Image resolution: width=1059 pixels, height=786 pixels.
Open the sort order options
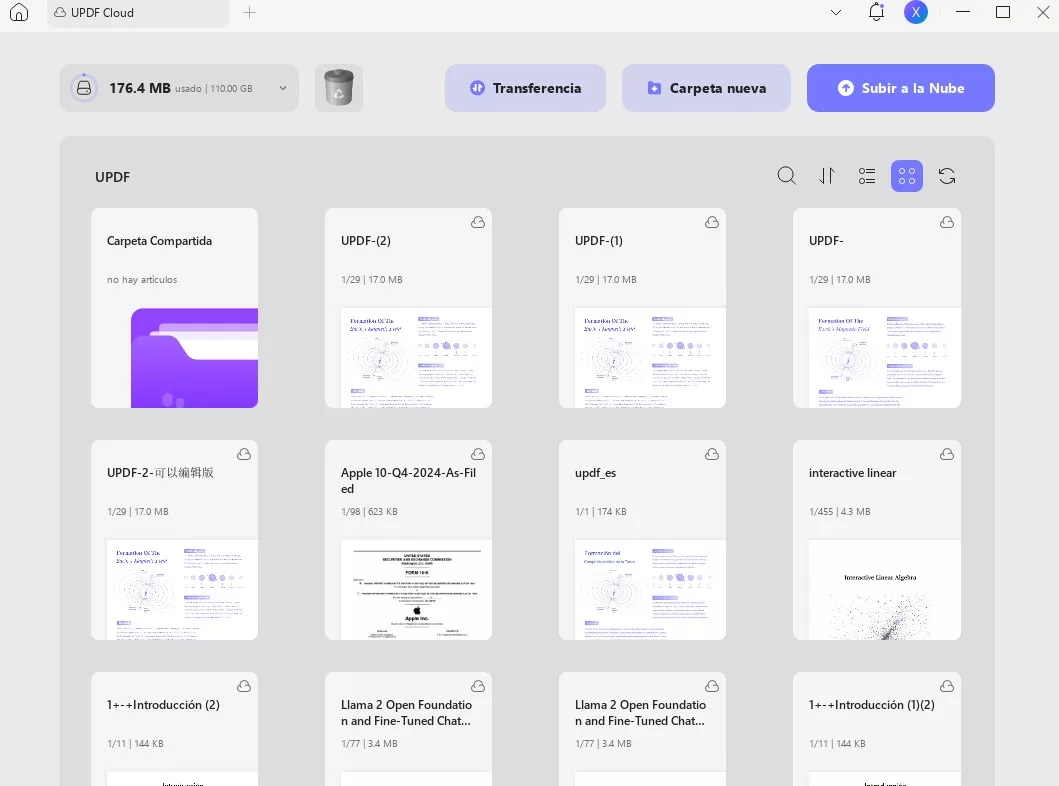pyautogui.click(x=827, y=176)
